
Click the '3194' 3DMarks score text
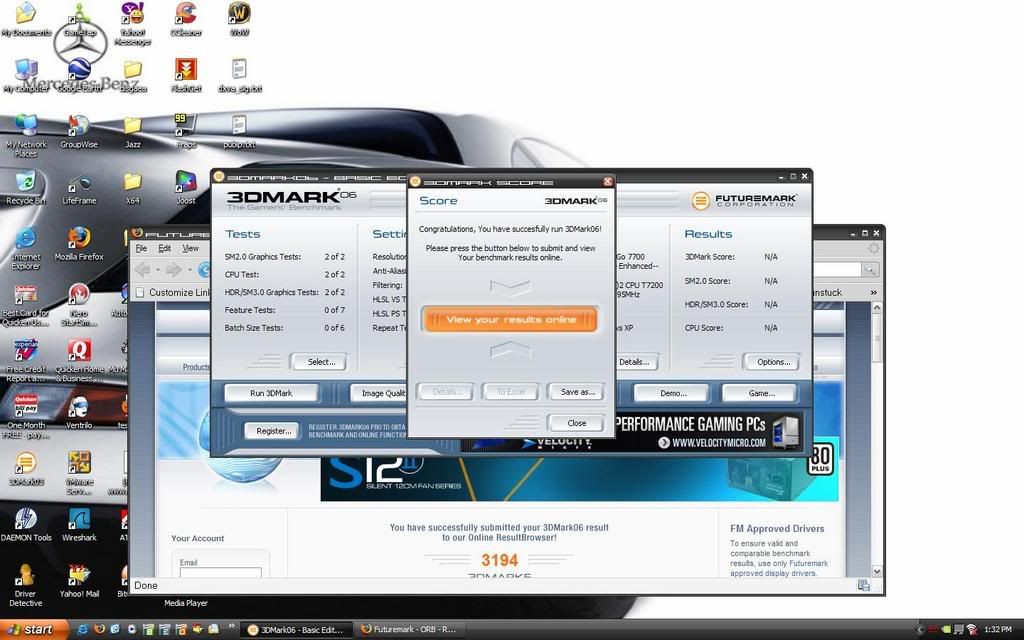point(500,560)
